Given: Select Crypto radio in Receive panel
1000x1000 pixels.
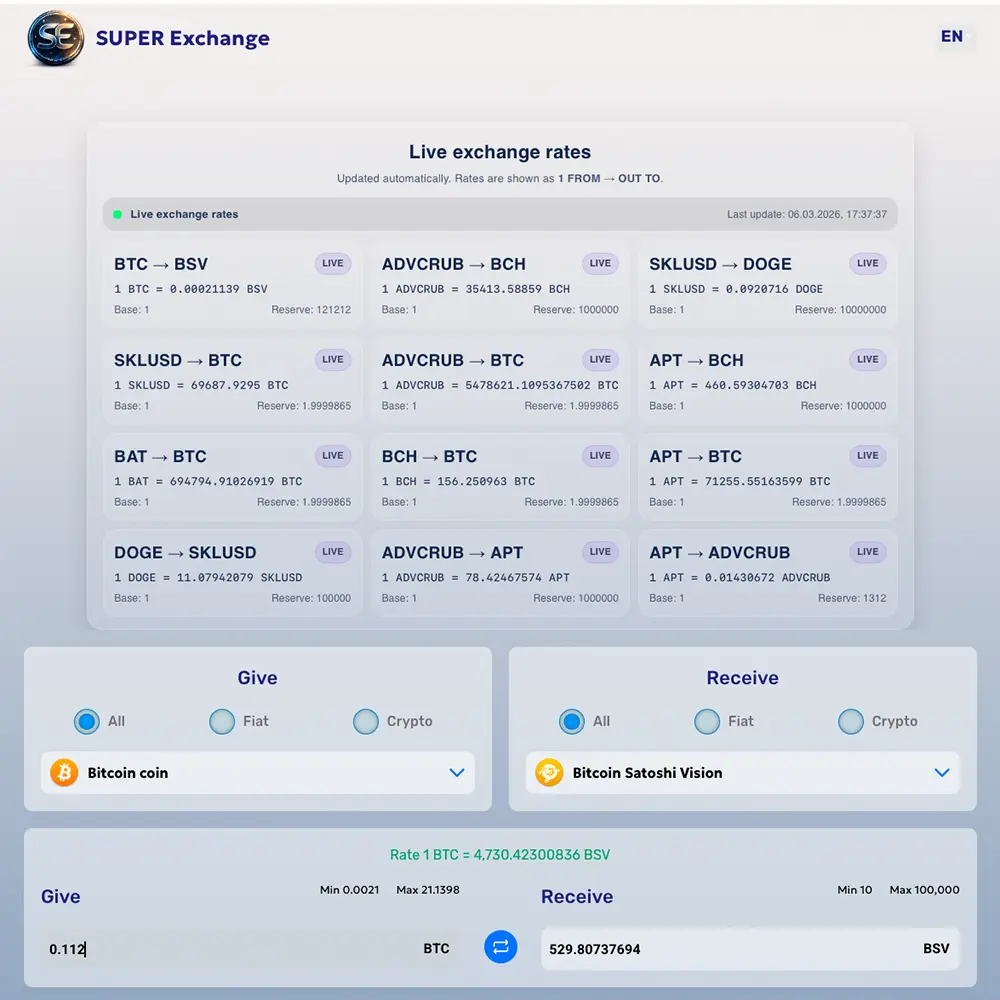Looking at the screenshot, I should point(851,721).
